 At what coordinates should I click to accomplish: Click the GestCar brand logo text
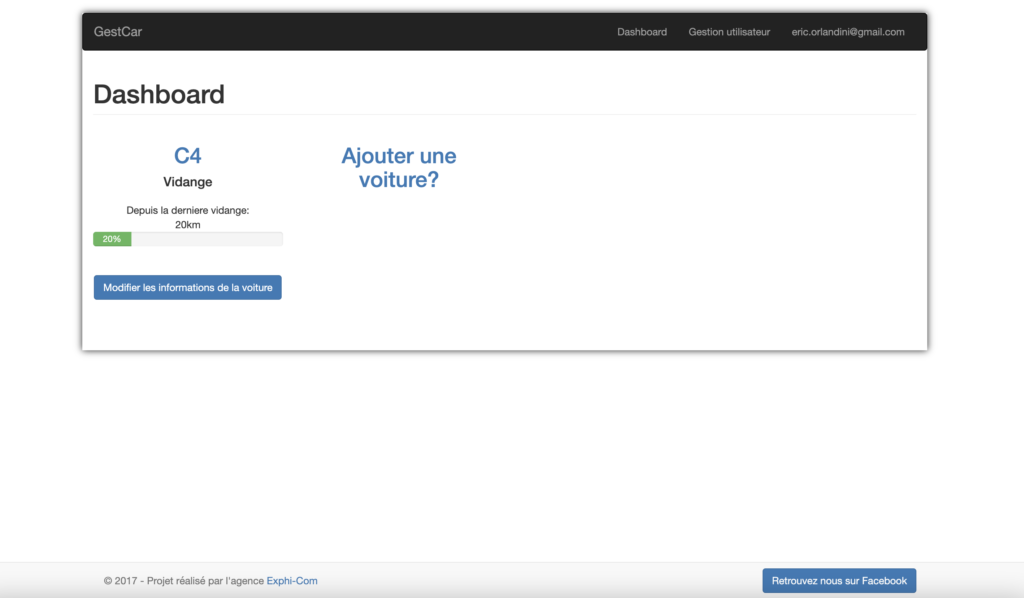[x=118, y=31]
